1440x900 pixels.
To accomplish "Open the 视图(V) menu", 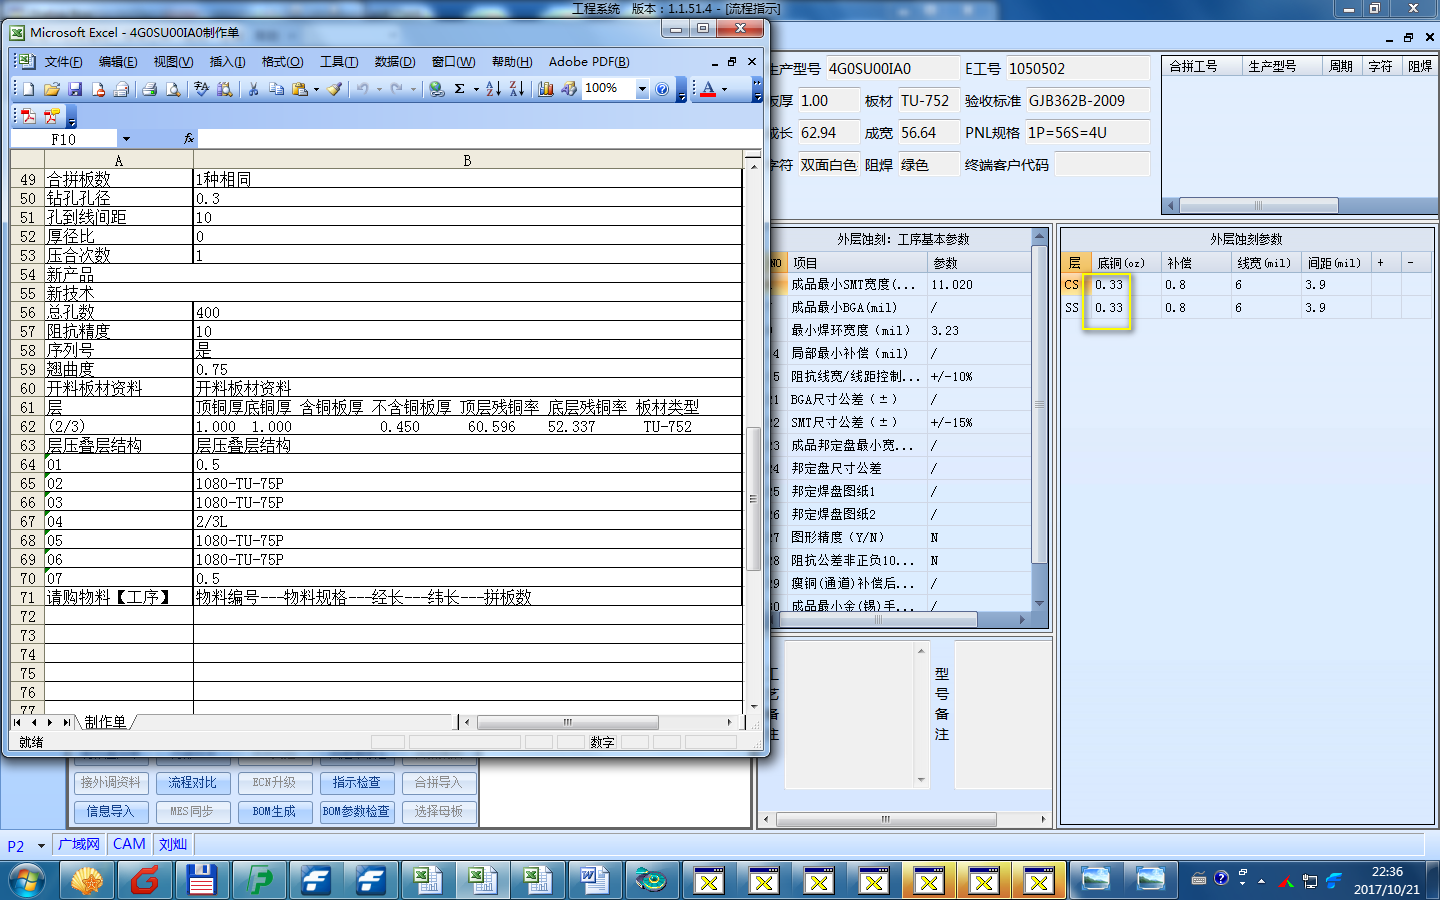I will [x=173, y=62].
